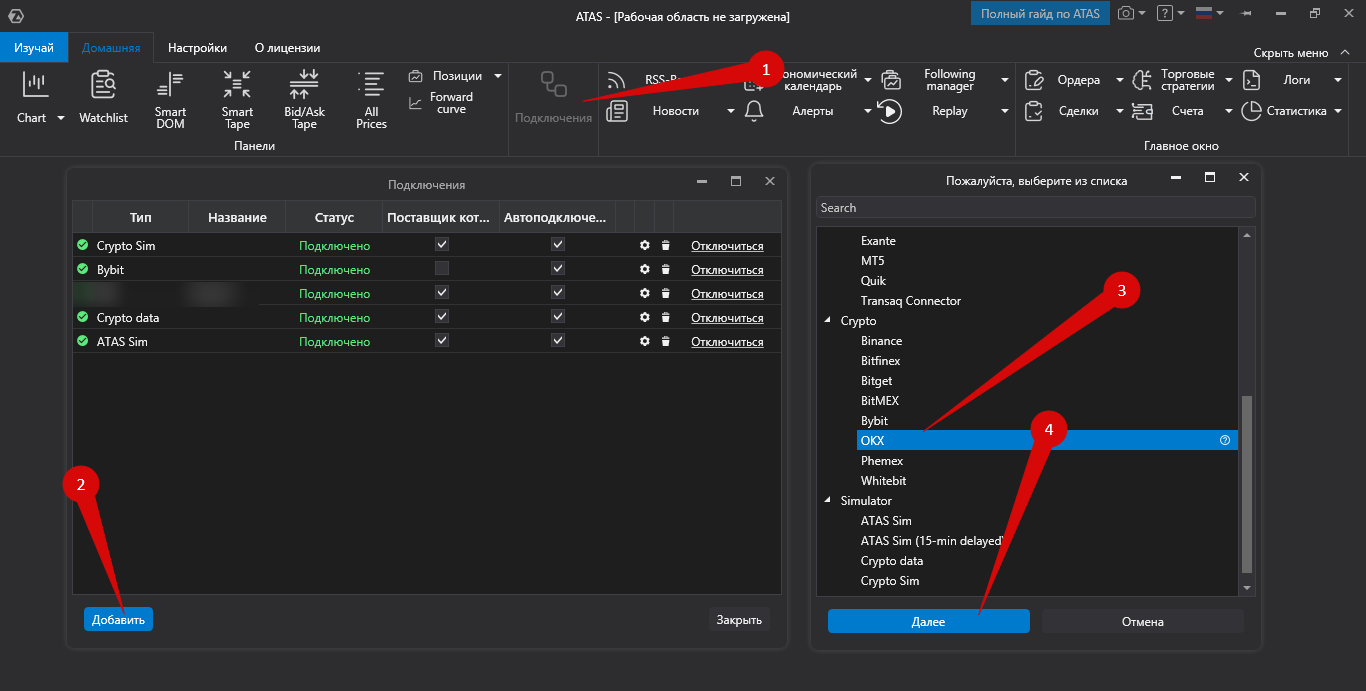The height and width of the screenshot is (691, 1366).
Task: Click the Сделки clipboard icon
Action: coord(1034,111)
